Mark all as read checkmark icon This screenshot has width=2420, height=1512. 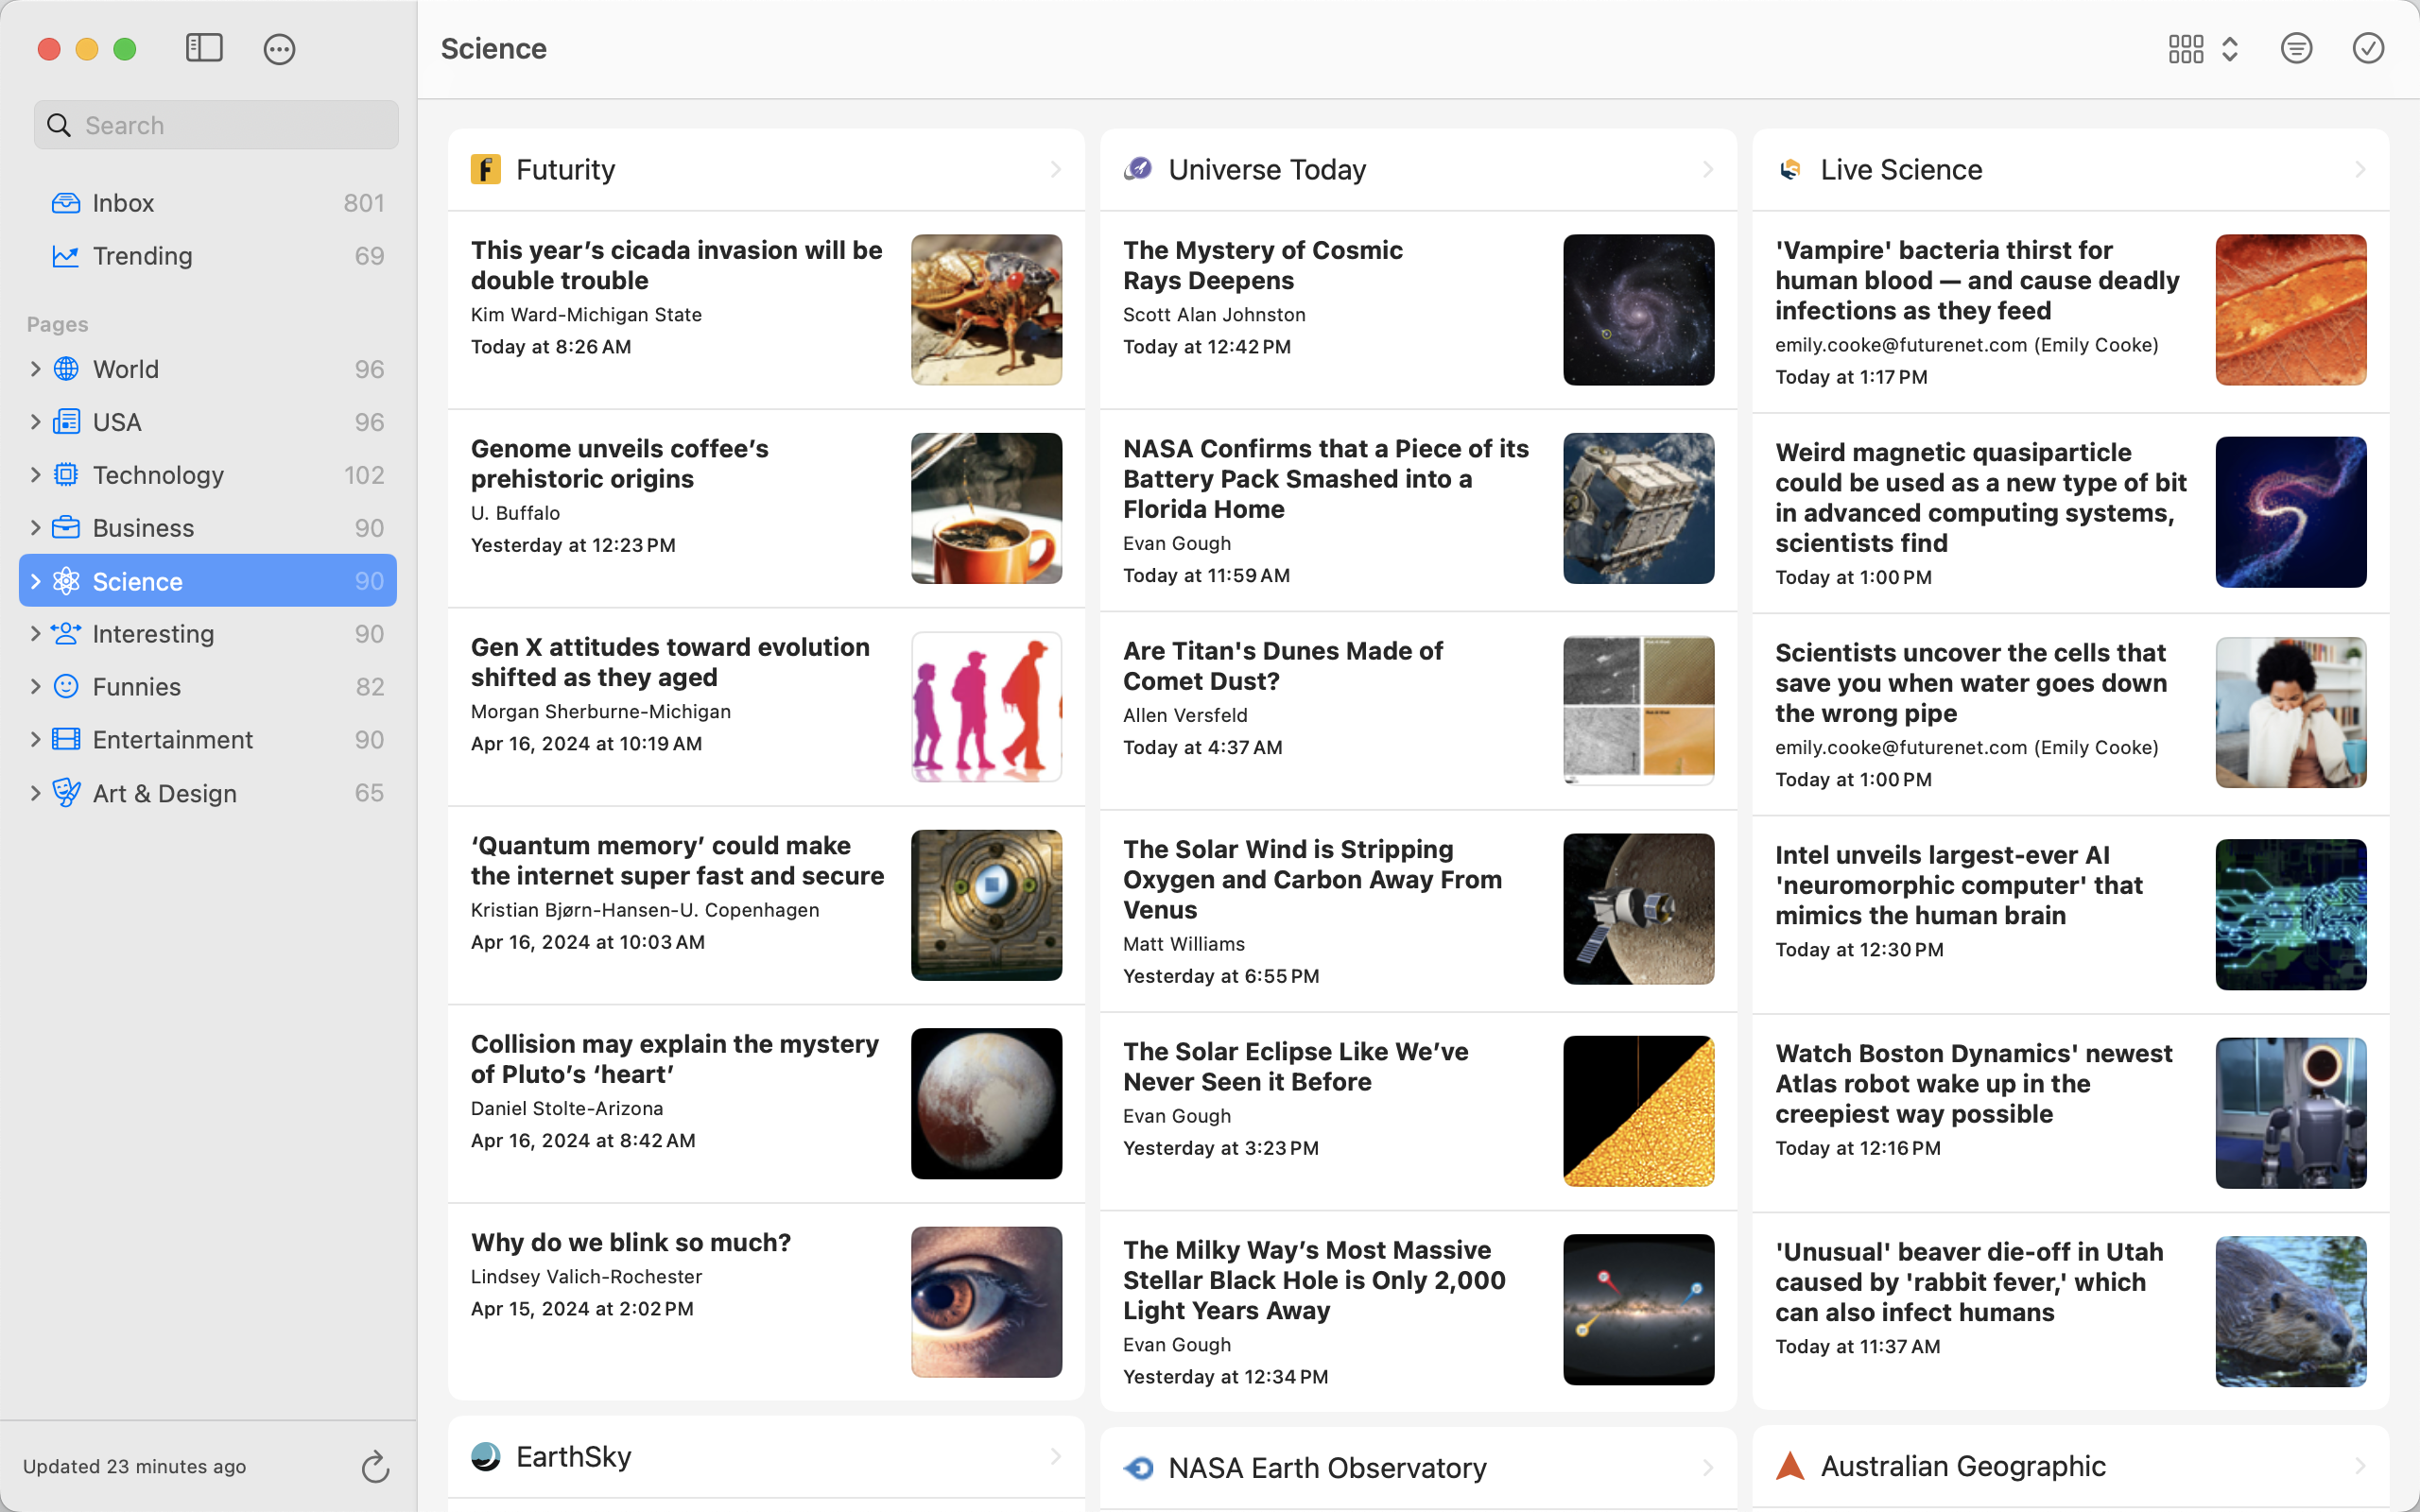(x=2367, y=48)
